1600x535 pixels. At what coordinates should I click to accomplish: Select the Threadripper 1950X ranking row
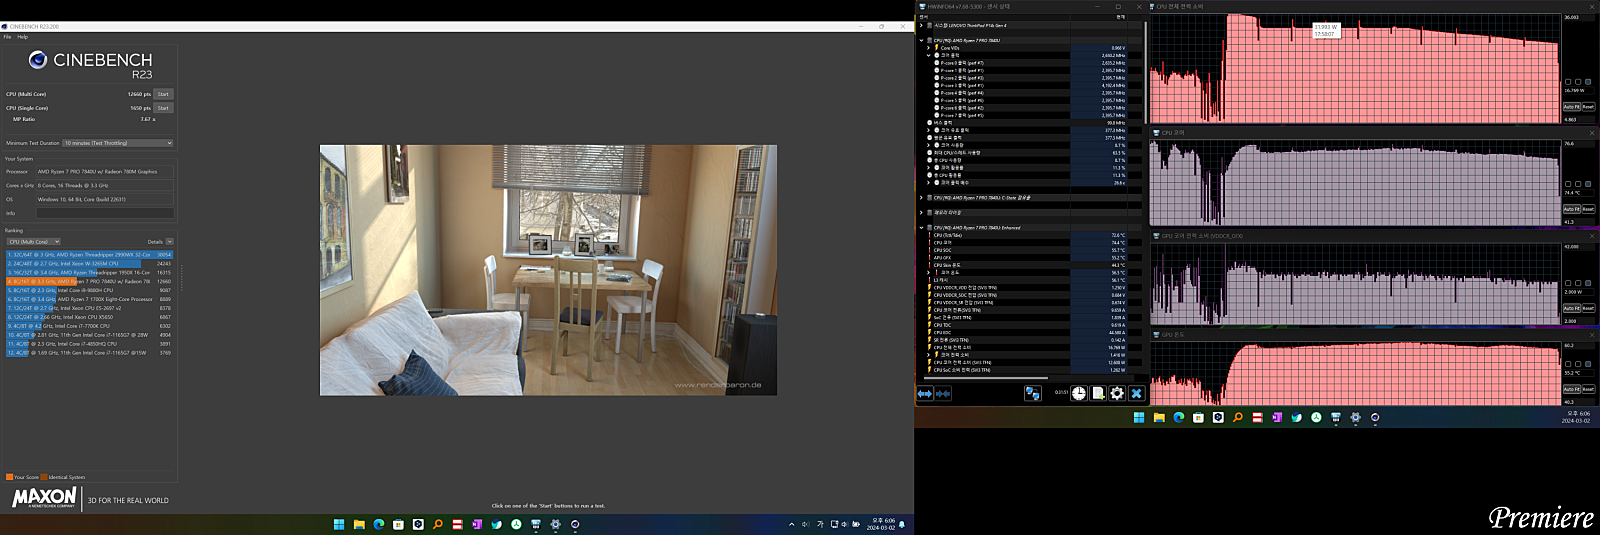tap(89, 273)
